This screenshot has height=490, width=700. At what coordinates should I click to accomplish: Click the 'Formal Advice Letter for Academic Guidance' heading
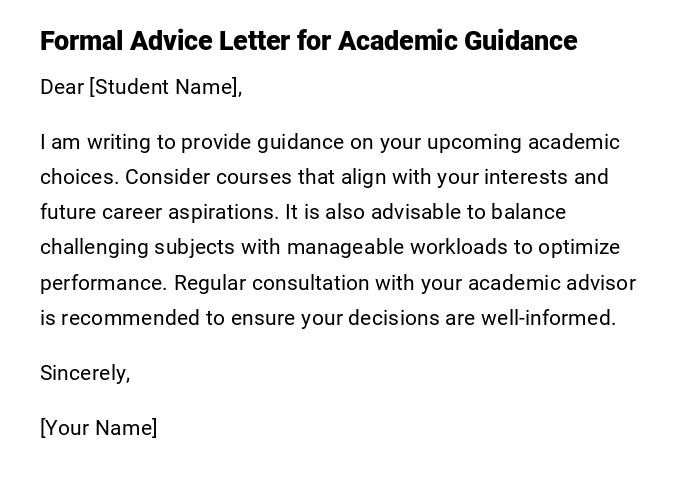[x=308, y=41]
